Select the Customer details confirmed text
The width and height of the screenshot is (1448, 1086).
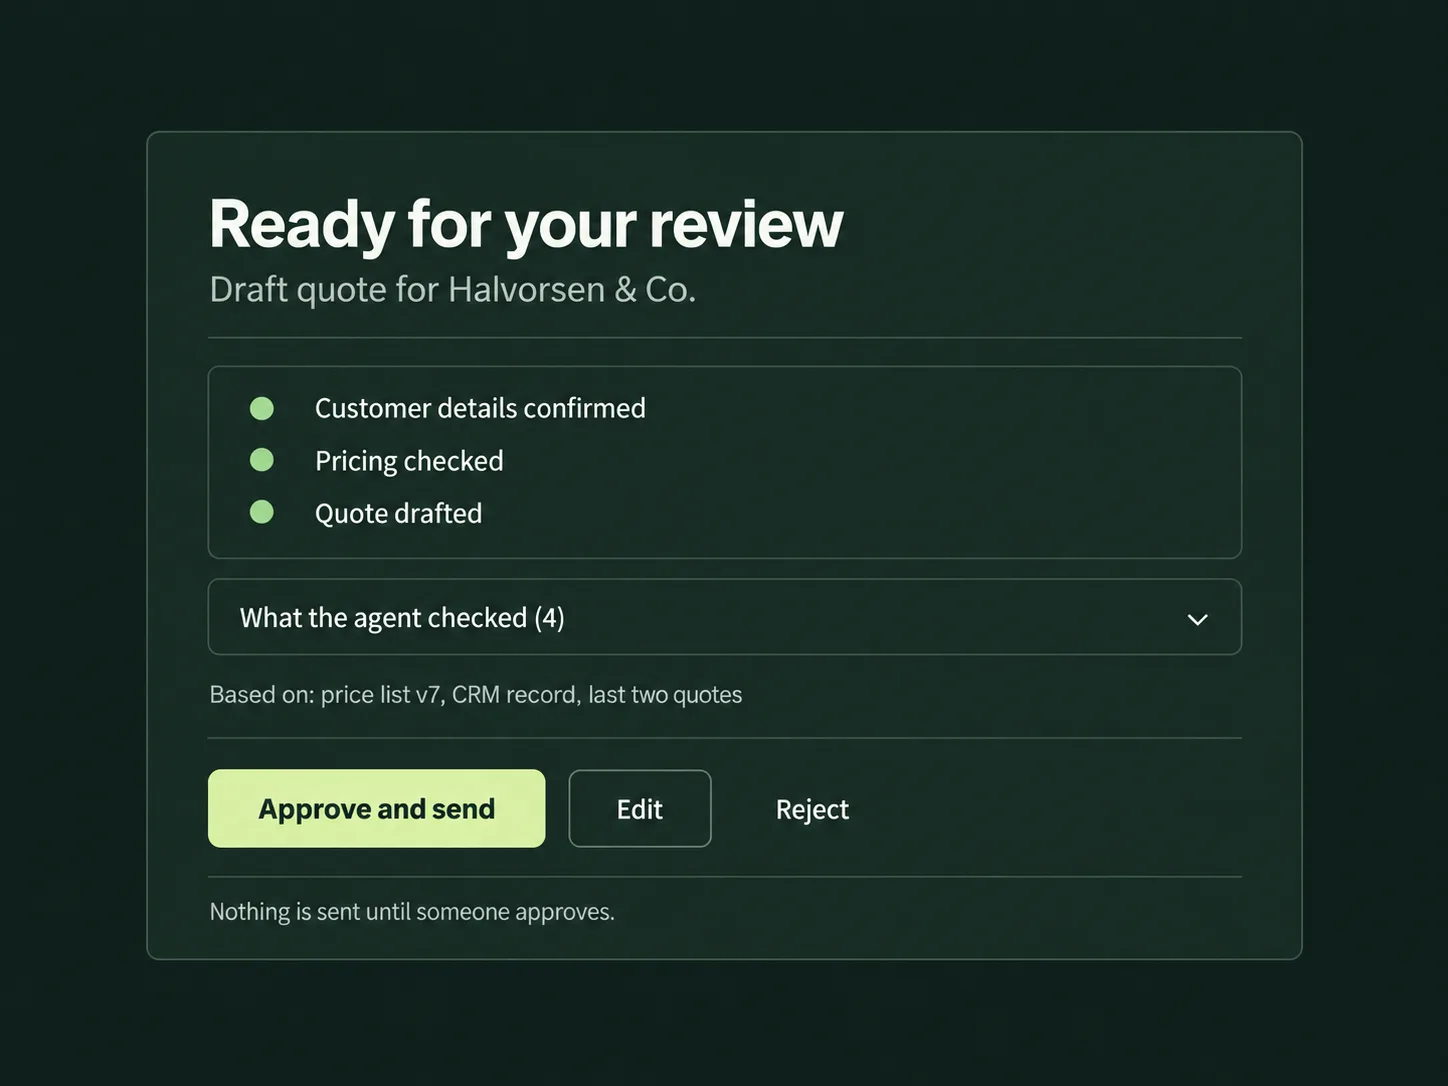click(x=480, y=408)
